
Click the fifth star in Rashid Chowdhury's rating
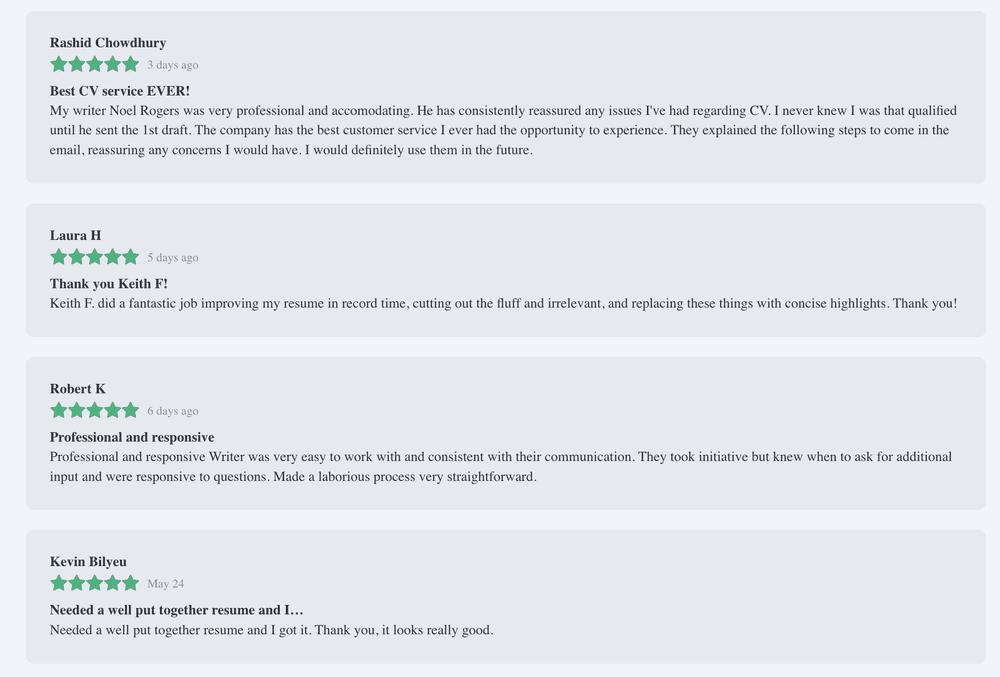coord(131,64)
